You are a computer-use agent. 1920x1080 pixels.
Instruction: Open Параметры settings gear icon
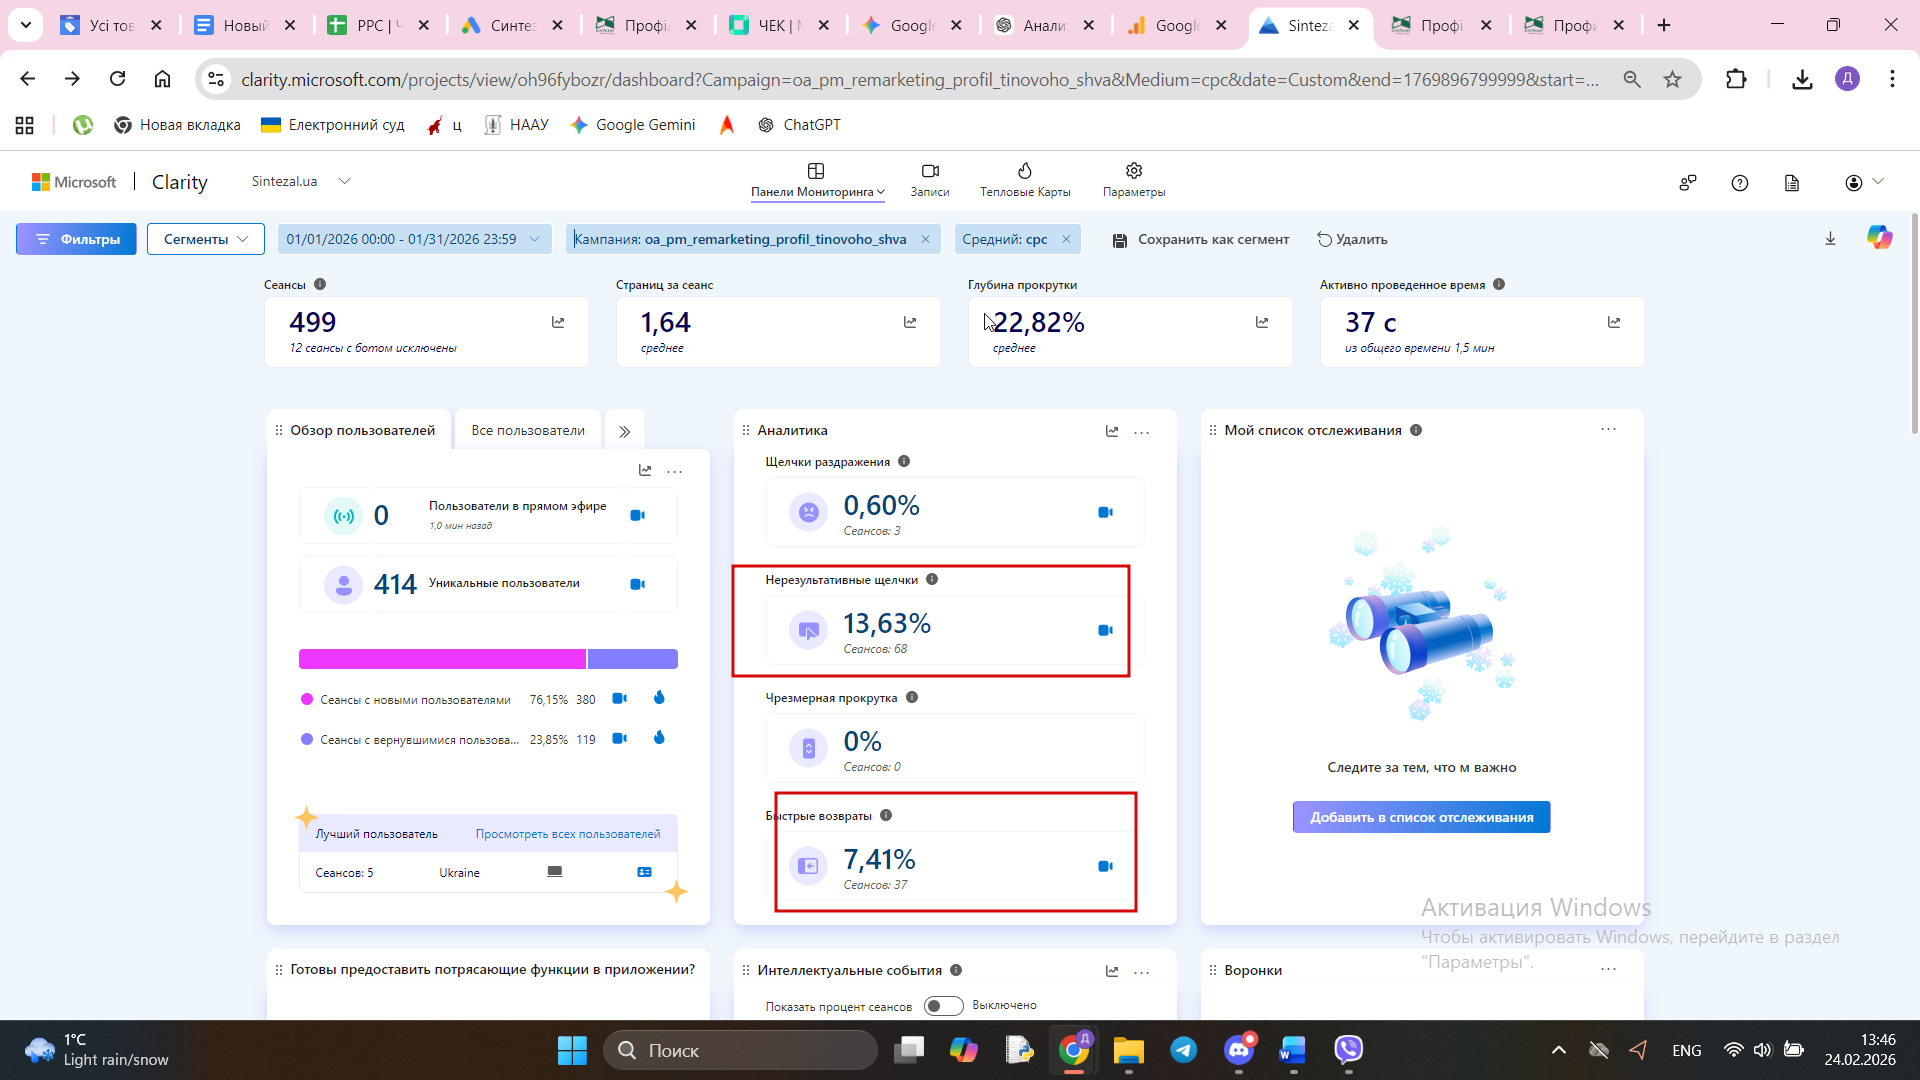(x=1133, y=171)
